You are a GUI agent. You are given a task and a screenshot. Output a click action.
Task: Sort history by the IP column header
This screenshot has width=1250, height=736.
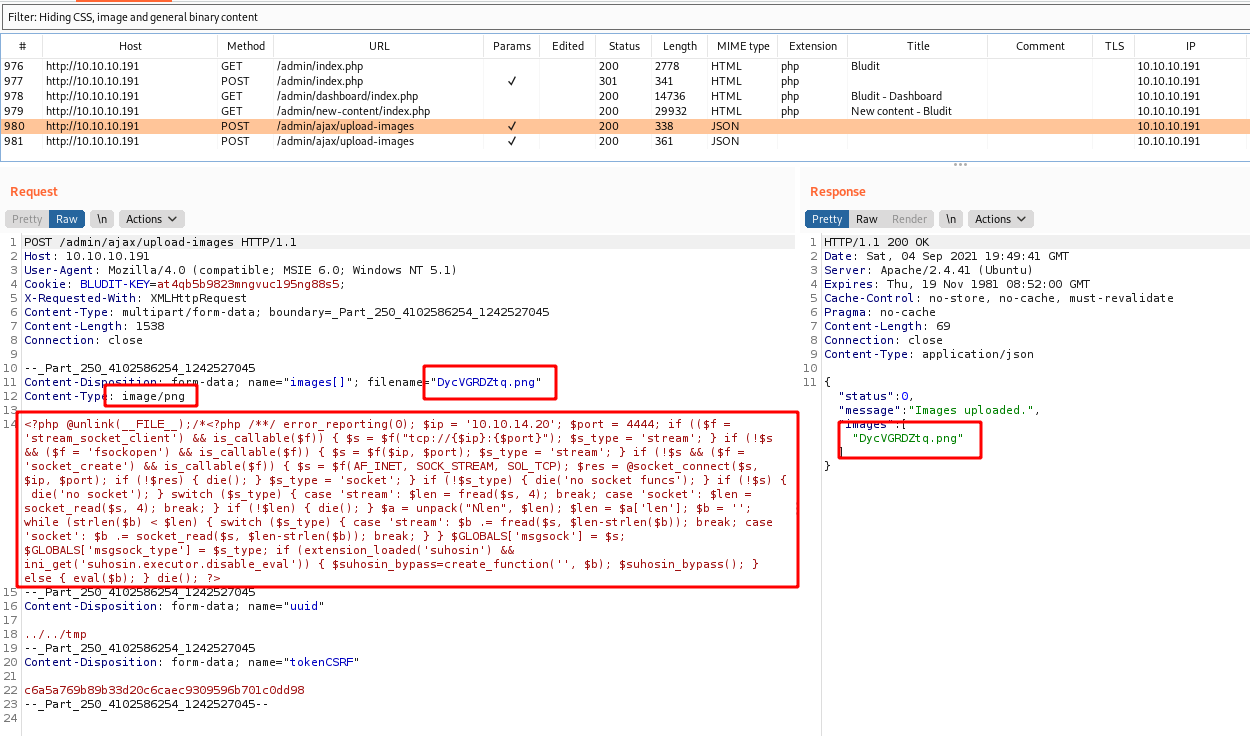pyautogui.click(x=1190, y=46)
